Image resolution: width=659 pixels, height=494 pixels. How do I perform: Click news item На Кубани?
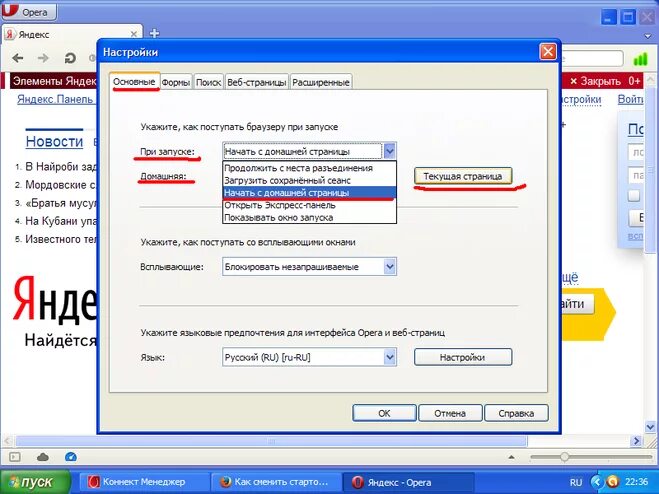(61, 221)
